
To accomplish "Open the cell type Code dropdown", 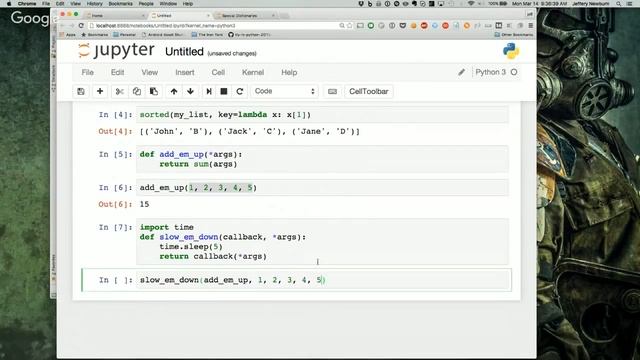I will coord(284,91).
